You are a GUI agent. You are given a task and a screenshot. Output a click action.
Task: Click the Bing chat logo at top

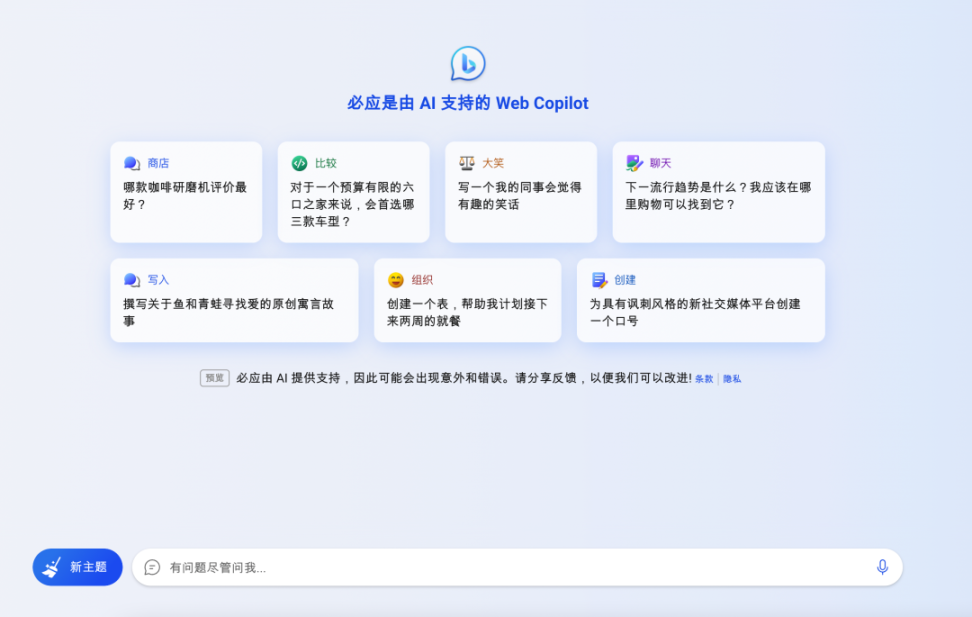(468, 63)
